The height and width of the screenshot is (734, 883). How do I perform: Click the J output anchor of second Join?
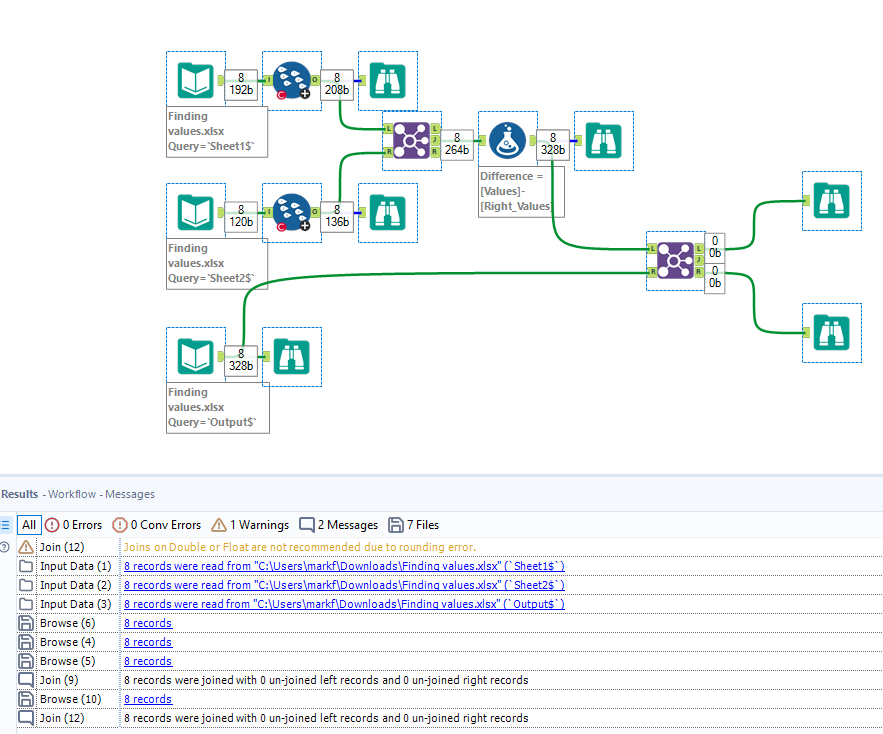tap(699, 260)
